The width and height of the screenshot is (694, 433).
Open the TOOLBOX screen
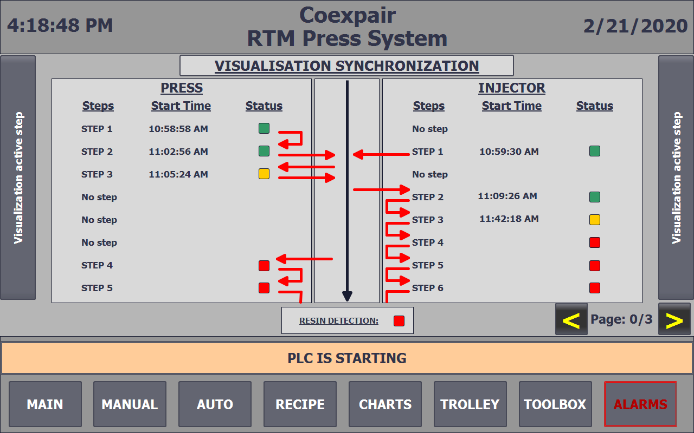(x=555, y=404)
